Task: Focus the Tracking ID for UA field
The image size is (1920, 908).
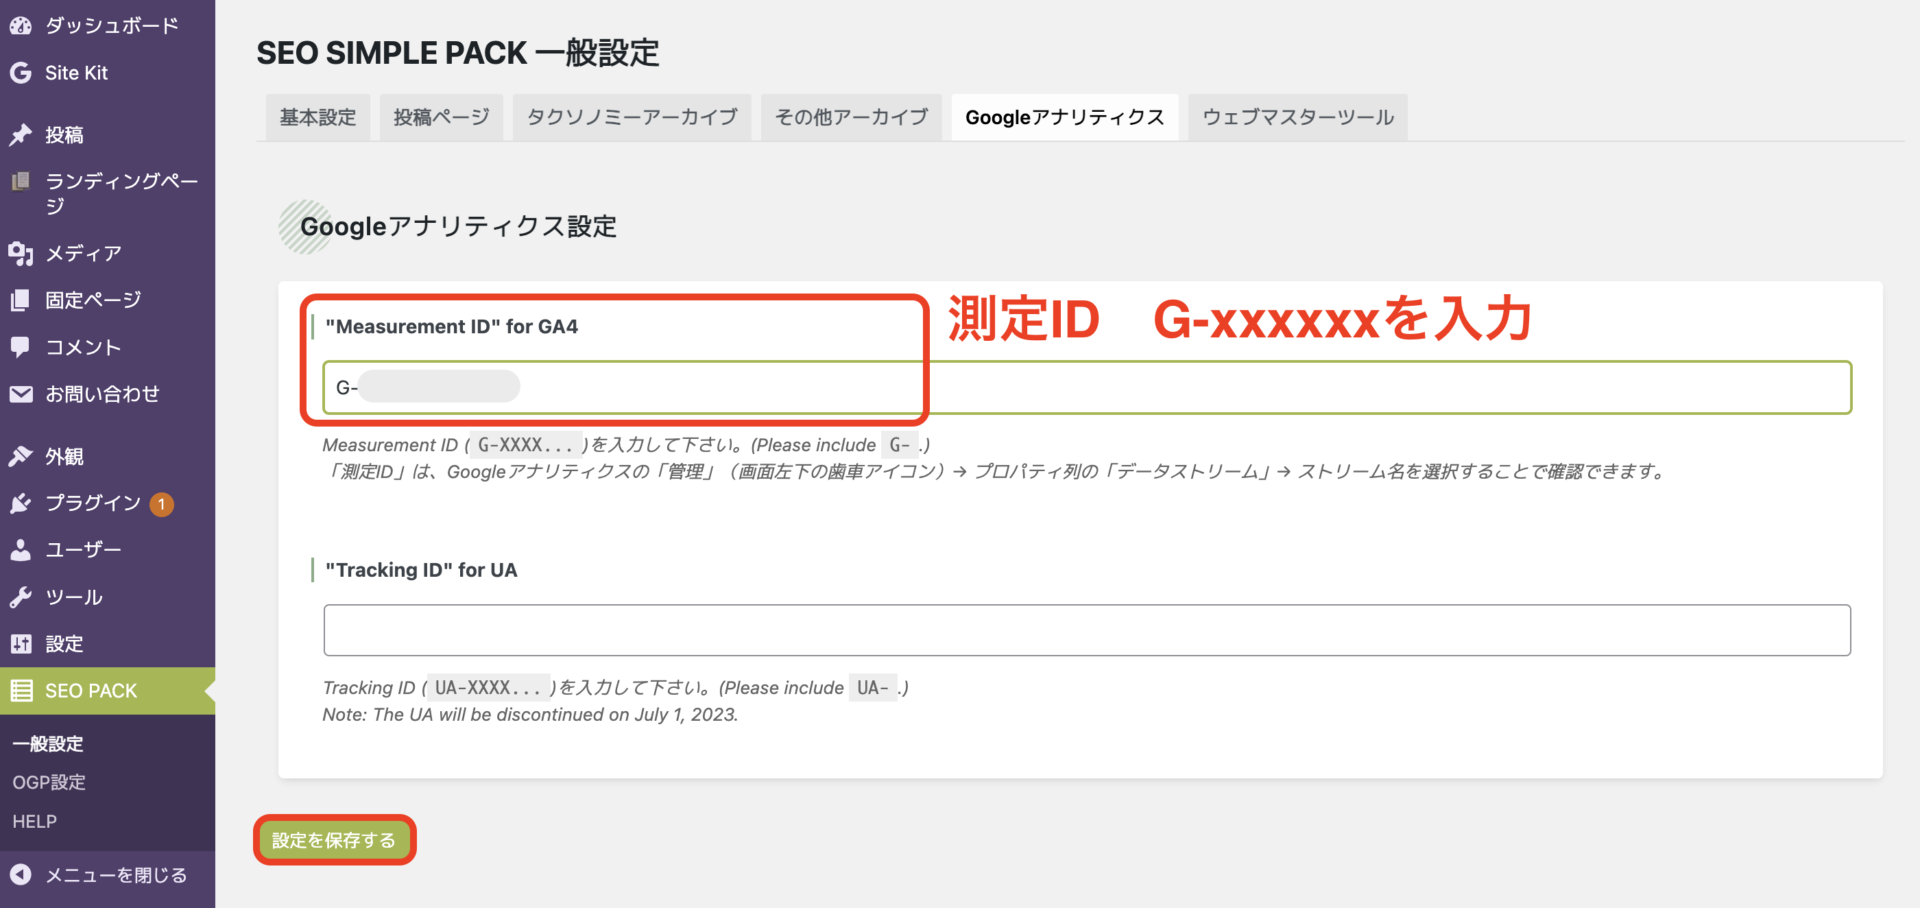Action: click(x=1087, y=630)
